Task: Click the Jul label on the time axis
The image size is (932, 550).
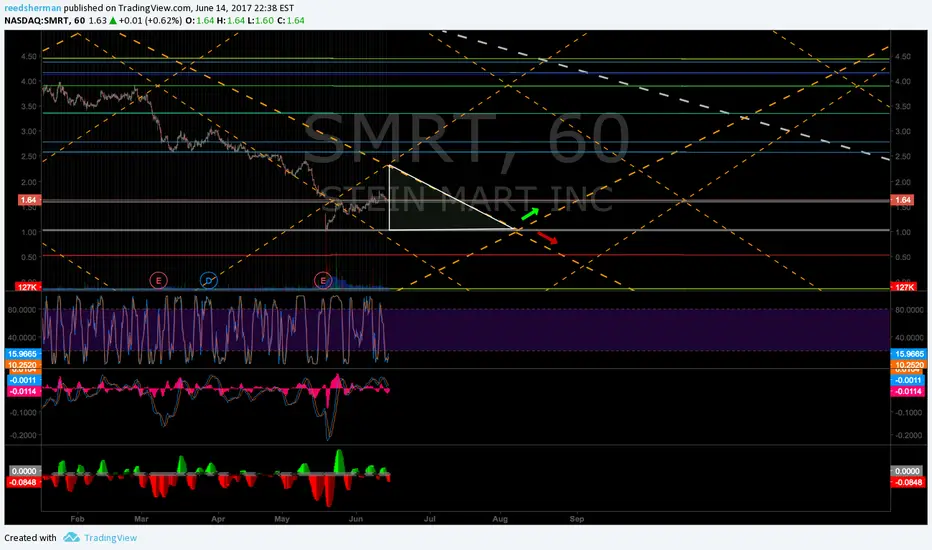Action: coord(430,518)
